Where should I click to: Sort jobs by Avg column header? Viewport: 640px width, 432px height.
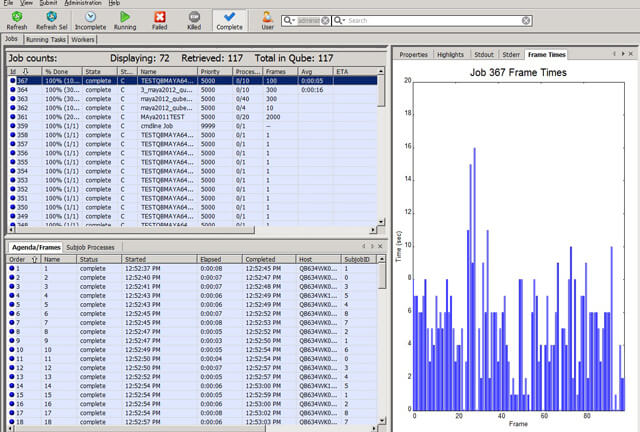[315, 71]
